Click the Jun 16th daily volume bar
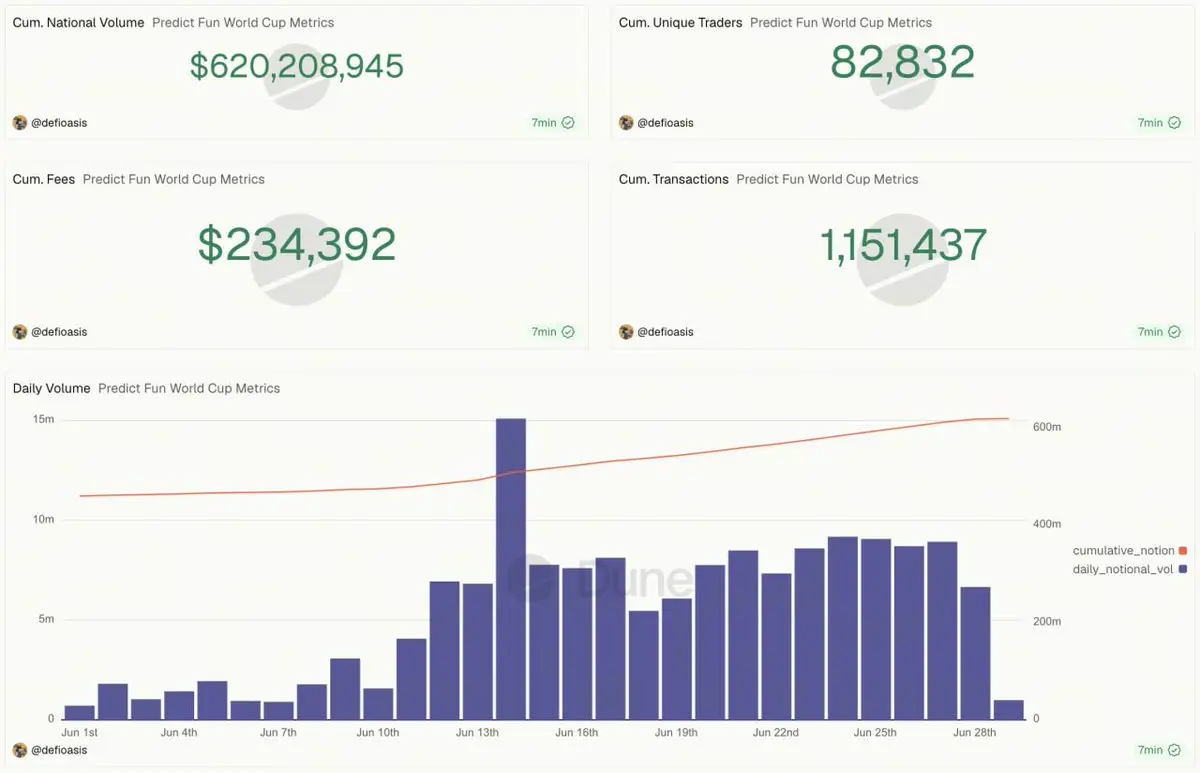 pos(577,644)
